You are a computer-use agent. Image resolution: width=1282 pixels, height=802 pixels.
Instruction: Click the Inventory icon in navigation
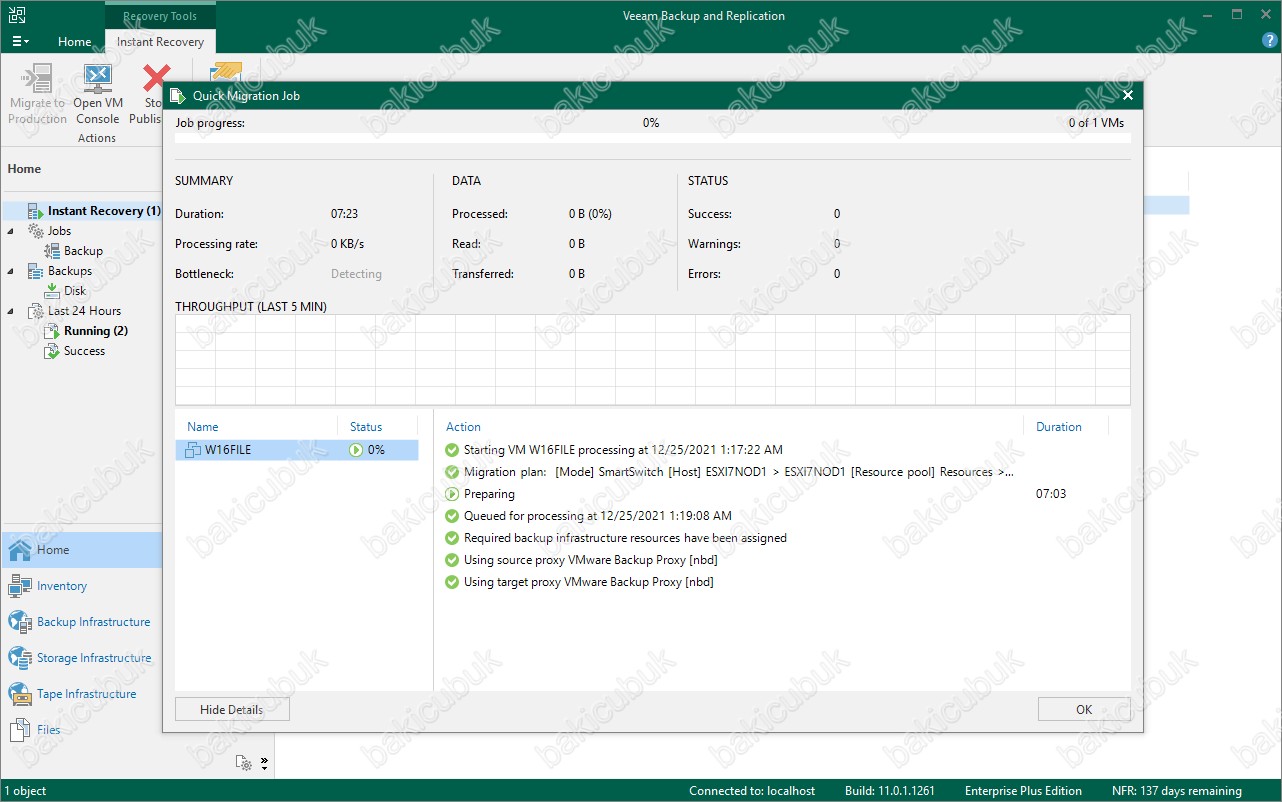20,586
